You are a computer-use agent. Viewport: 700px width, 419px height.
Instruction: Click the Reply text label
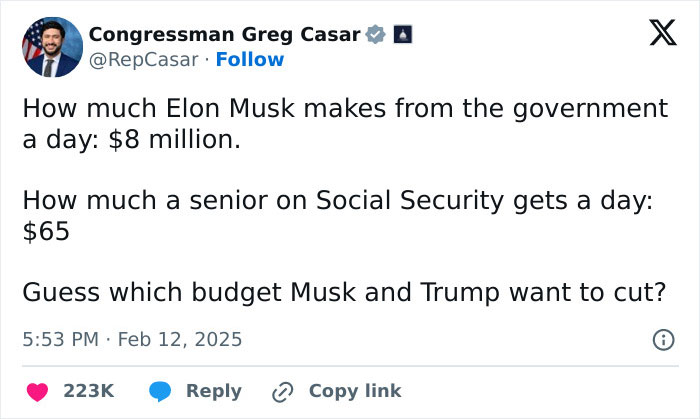(x=212, y=391)
